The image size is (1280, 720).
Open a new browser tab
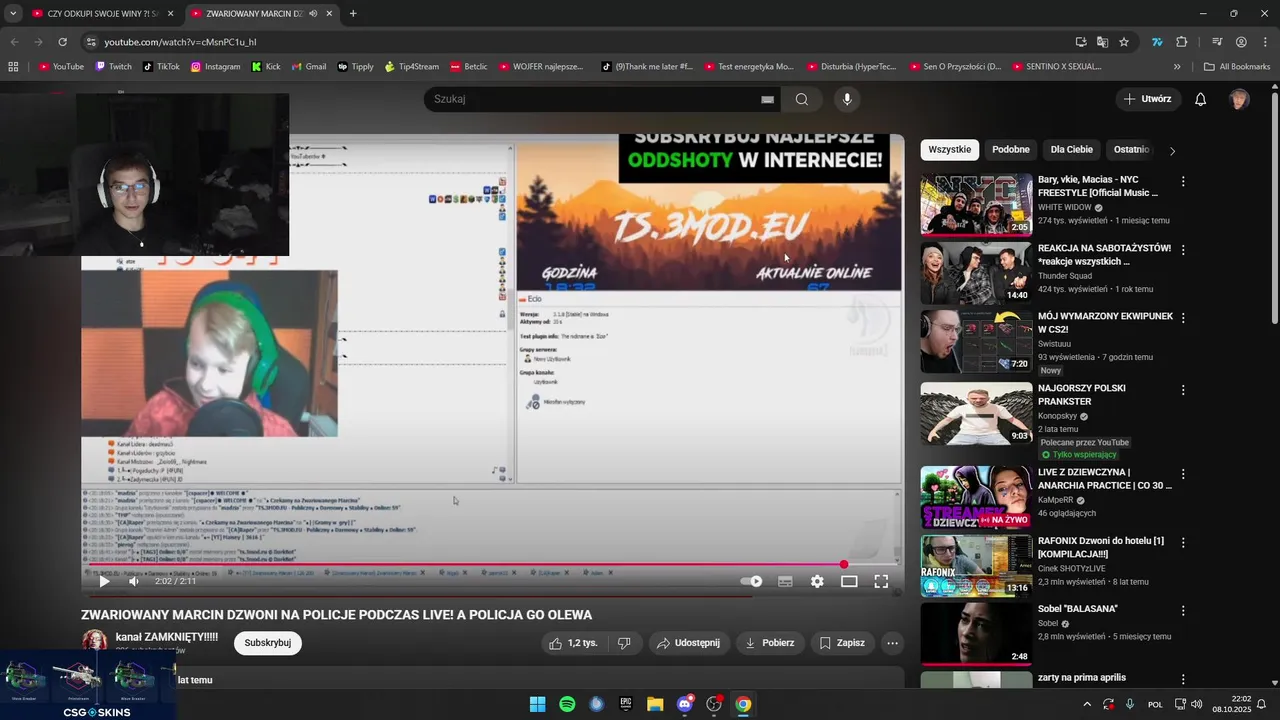click(353, 14)
